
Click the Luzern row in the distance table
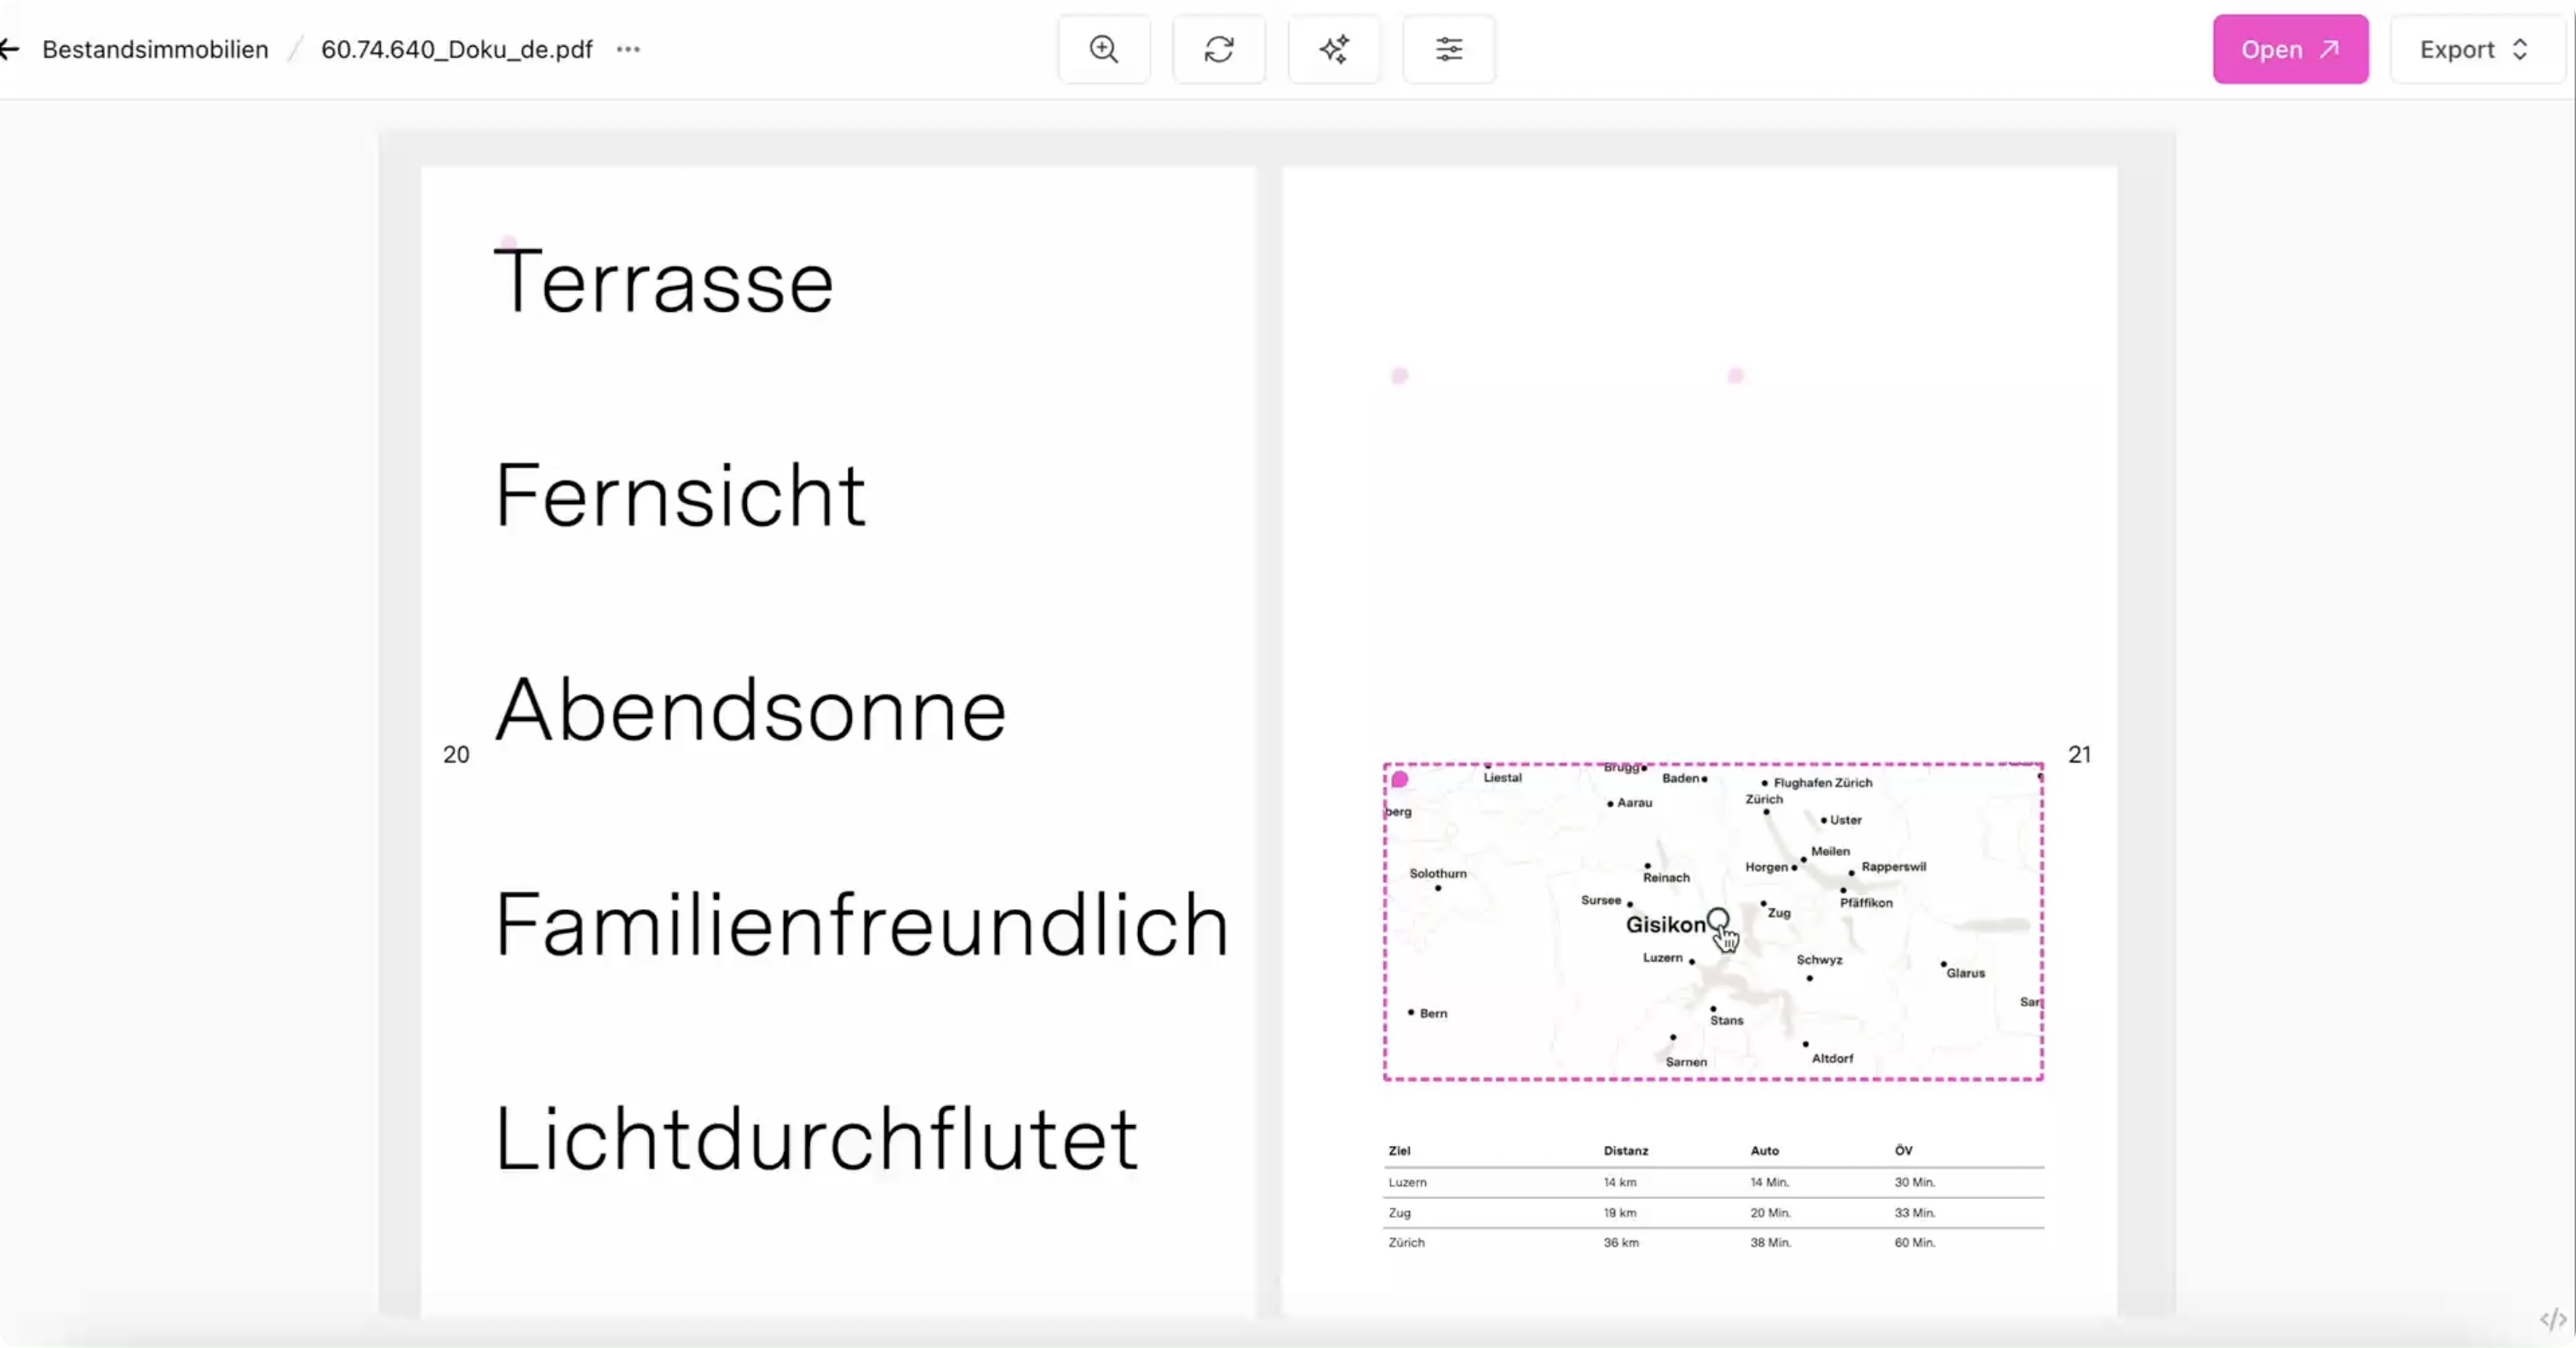(1714, 1182)
